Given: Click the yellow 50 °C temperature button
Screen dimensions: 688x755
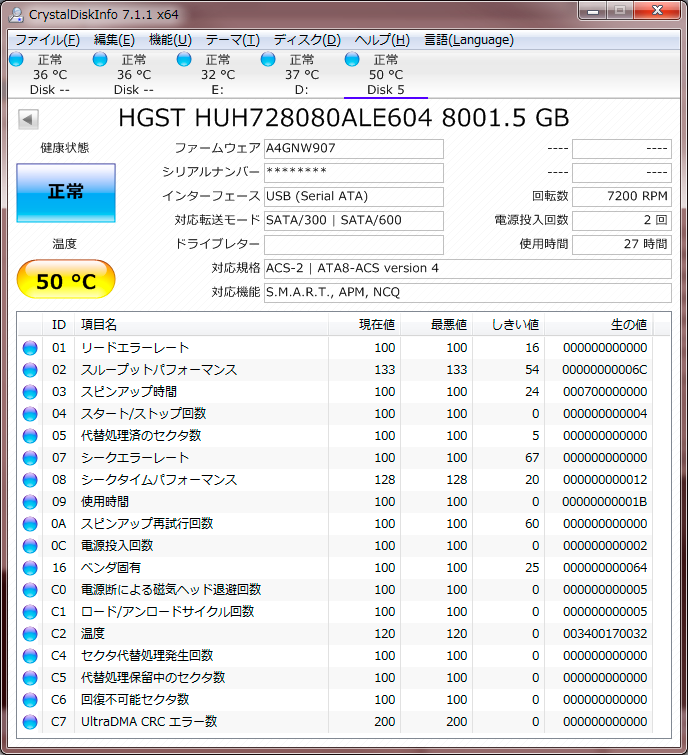Looking at the screenshot, I should pyautogui.click(x=66, y=281).
